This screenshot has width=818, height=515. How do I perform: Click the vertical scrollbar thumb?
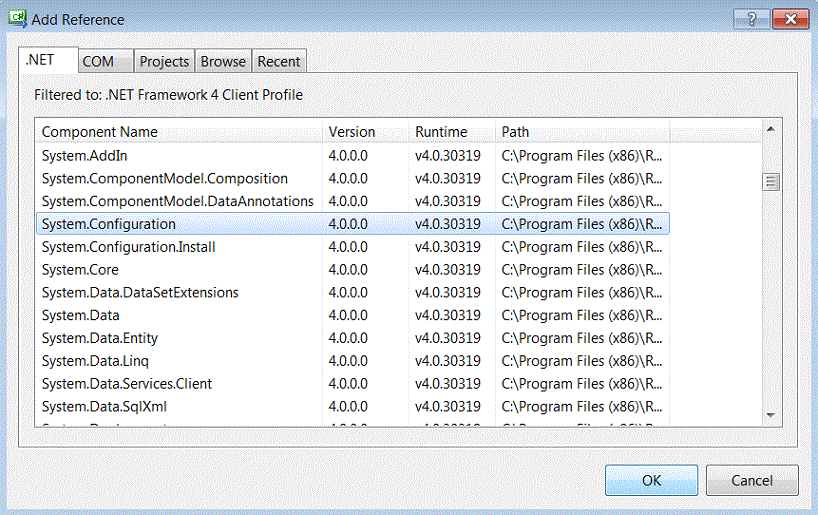point(771,182)
